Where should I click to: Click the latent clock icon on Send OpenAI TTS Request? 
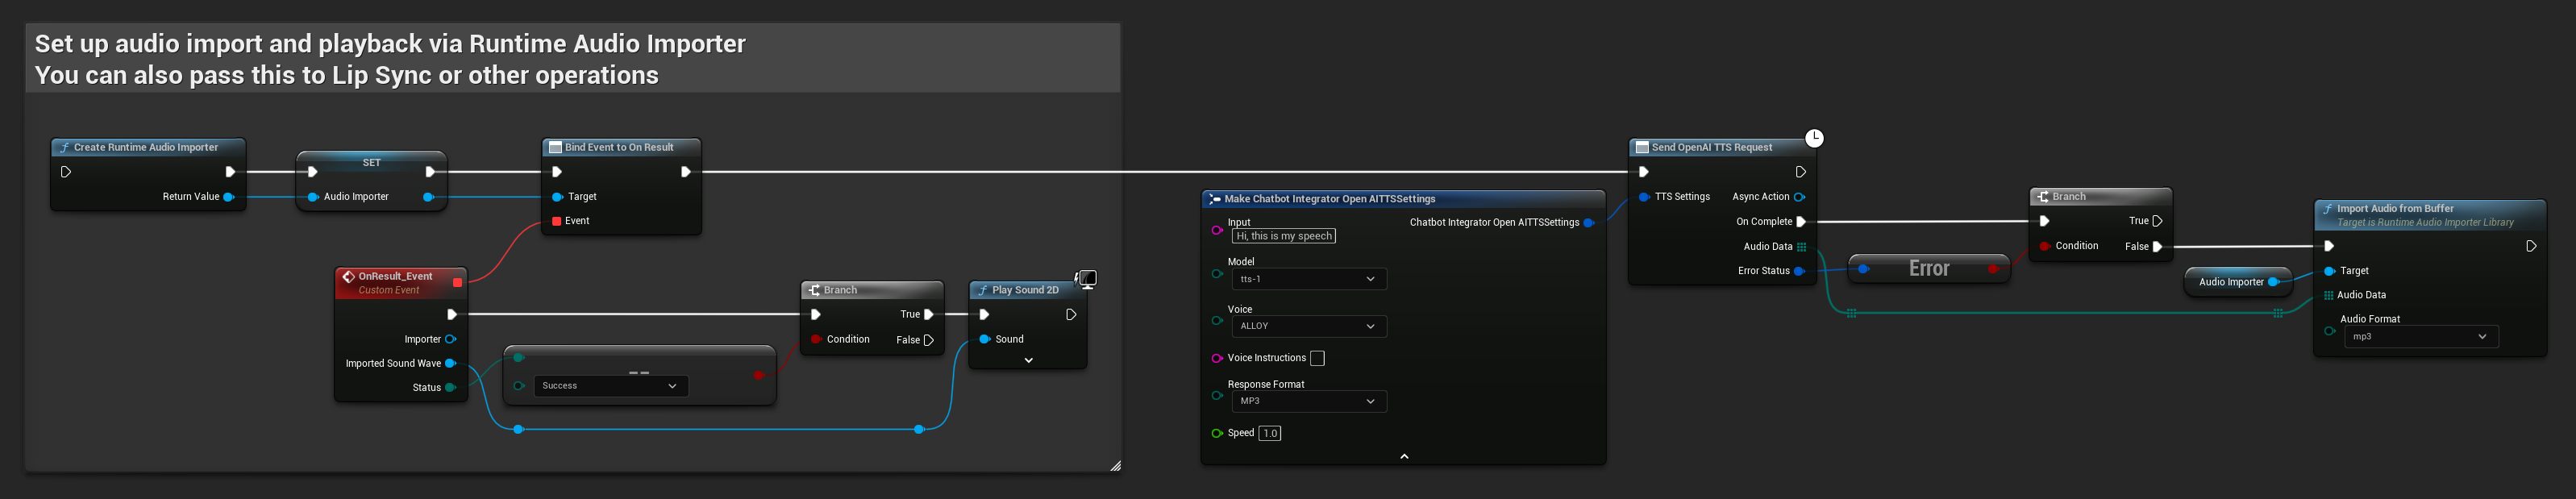click(x=1814, y=138)
